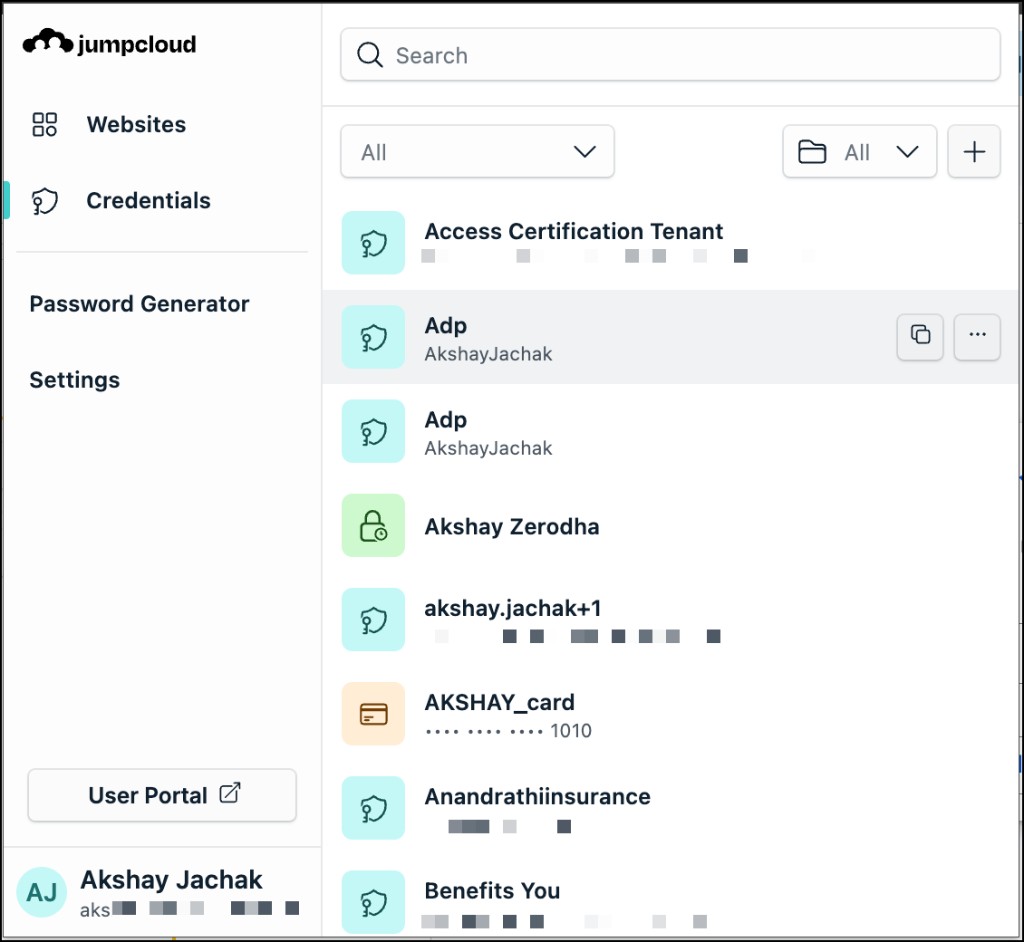Click the akshay.jachak+1 entry icon

tap(374, 619)
